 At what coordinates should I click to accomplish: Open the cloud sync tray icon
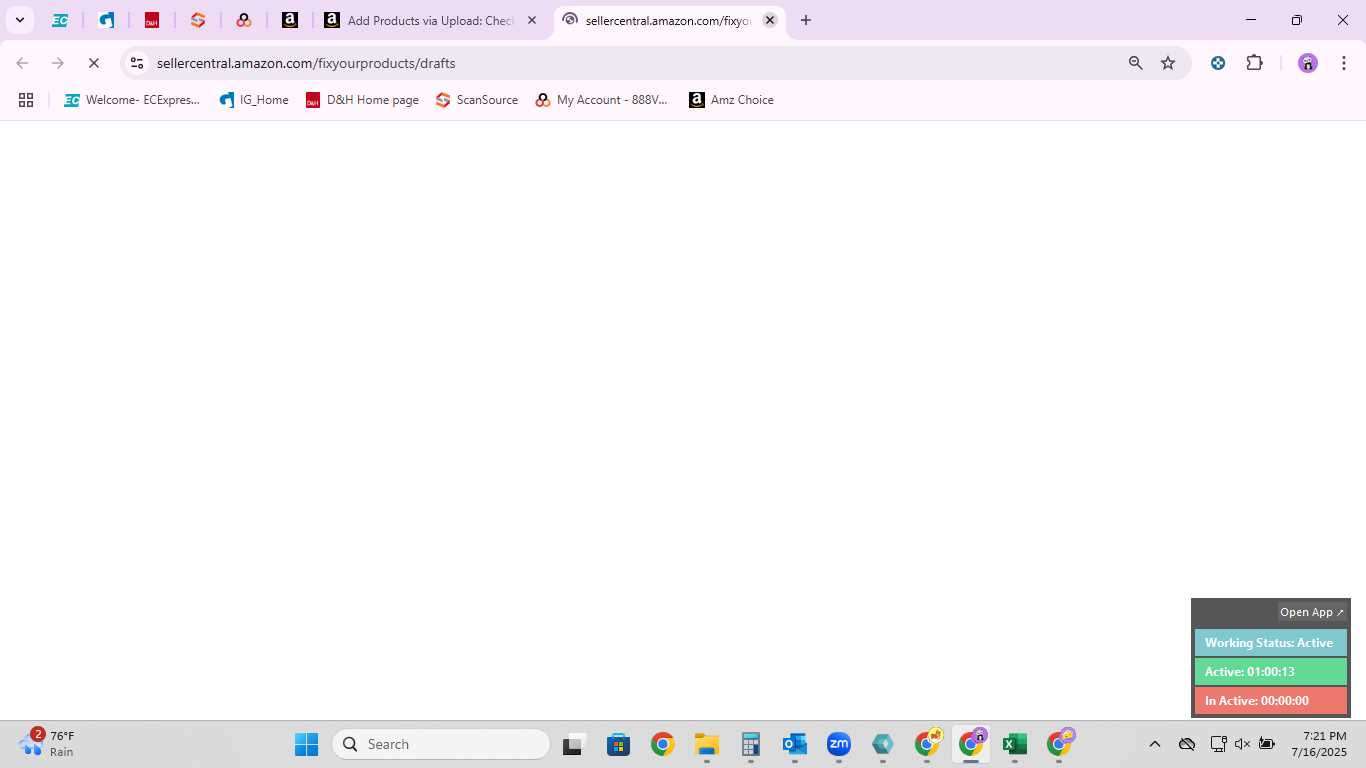pyautogui.click(x=1187, y=744)
